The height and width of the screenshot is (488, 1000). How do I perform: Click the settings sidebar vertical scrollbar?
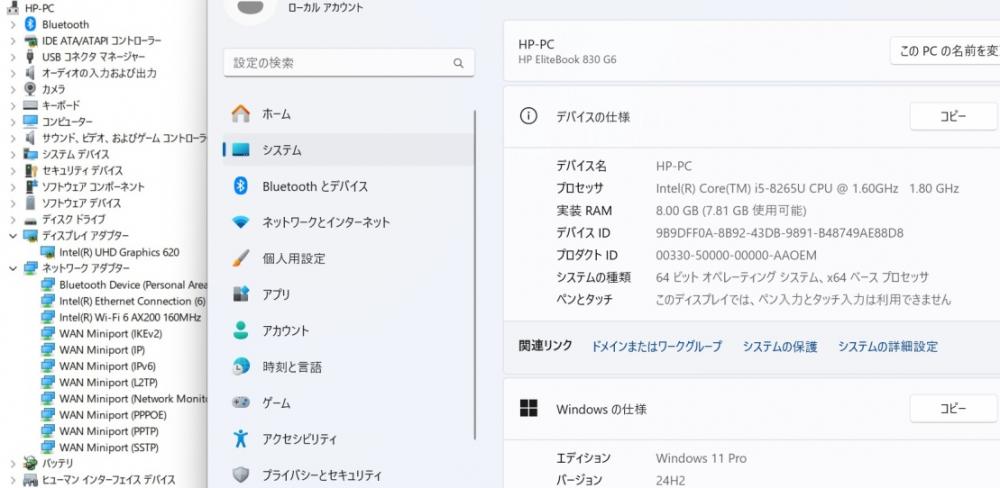click(475, 274)
